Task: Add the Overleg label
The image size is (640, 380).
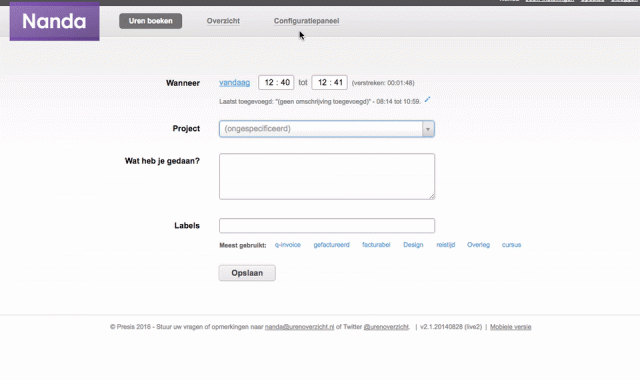Action: point(478,245)
